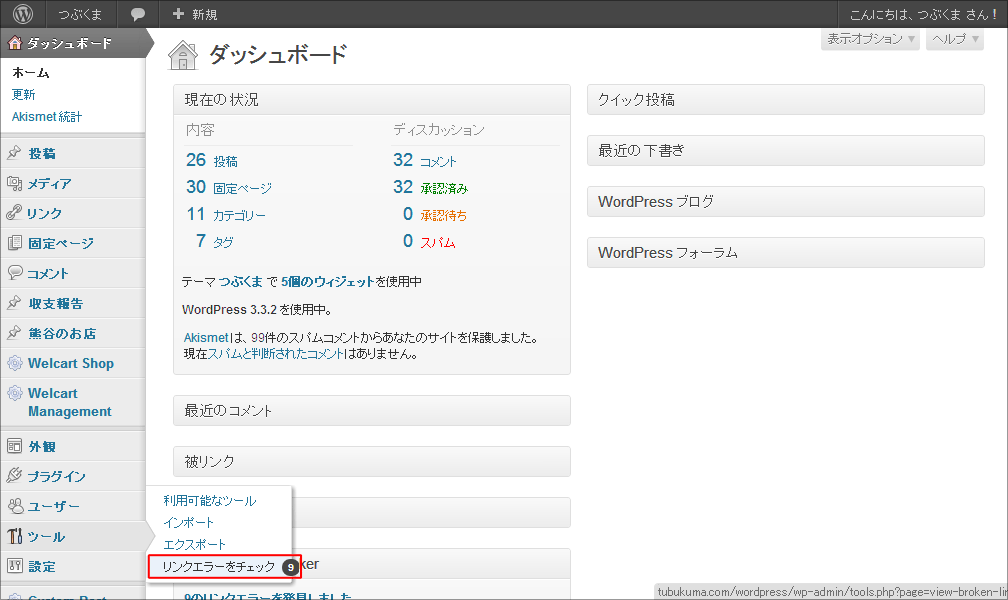Click the settings icon beside 設定
The height and width of the screenshot is (600, 1008).
(x=14, y=566)
